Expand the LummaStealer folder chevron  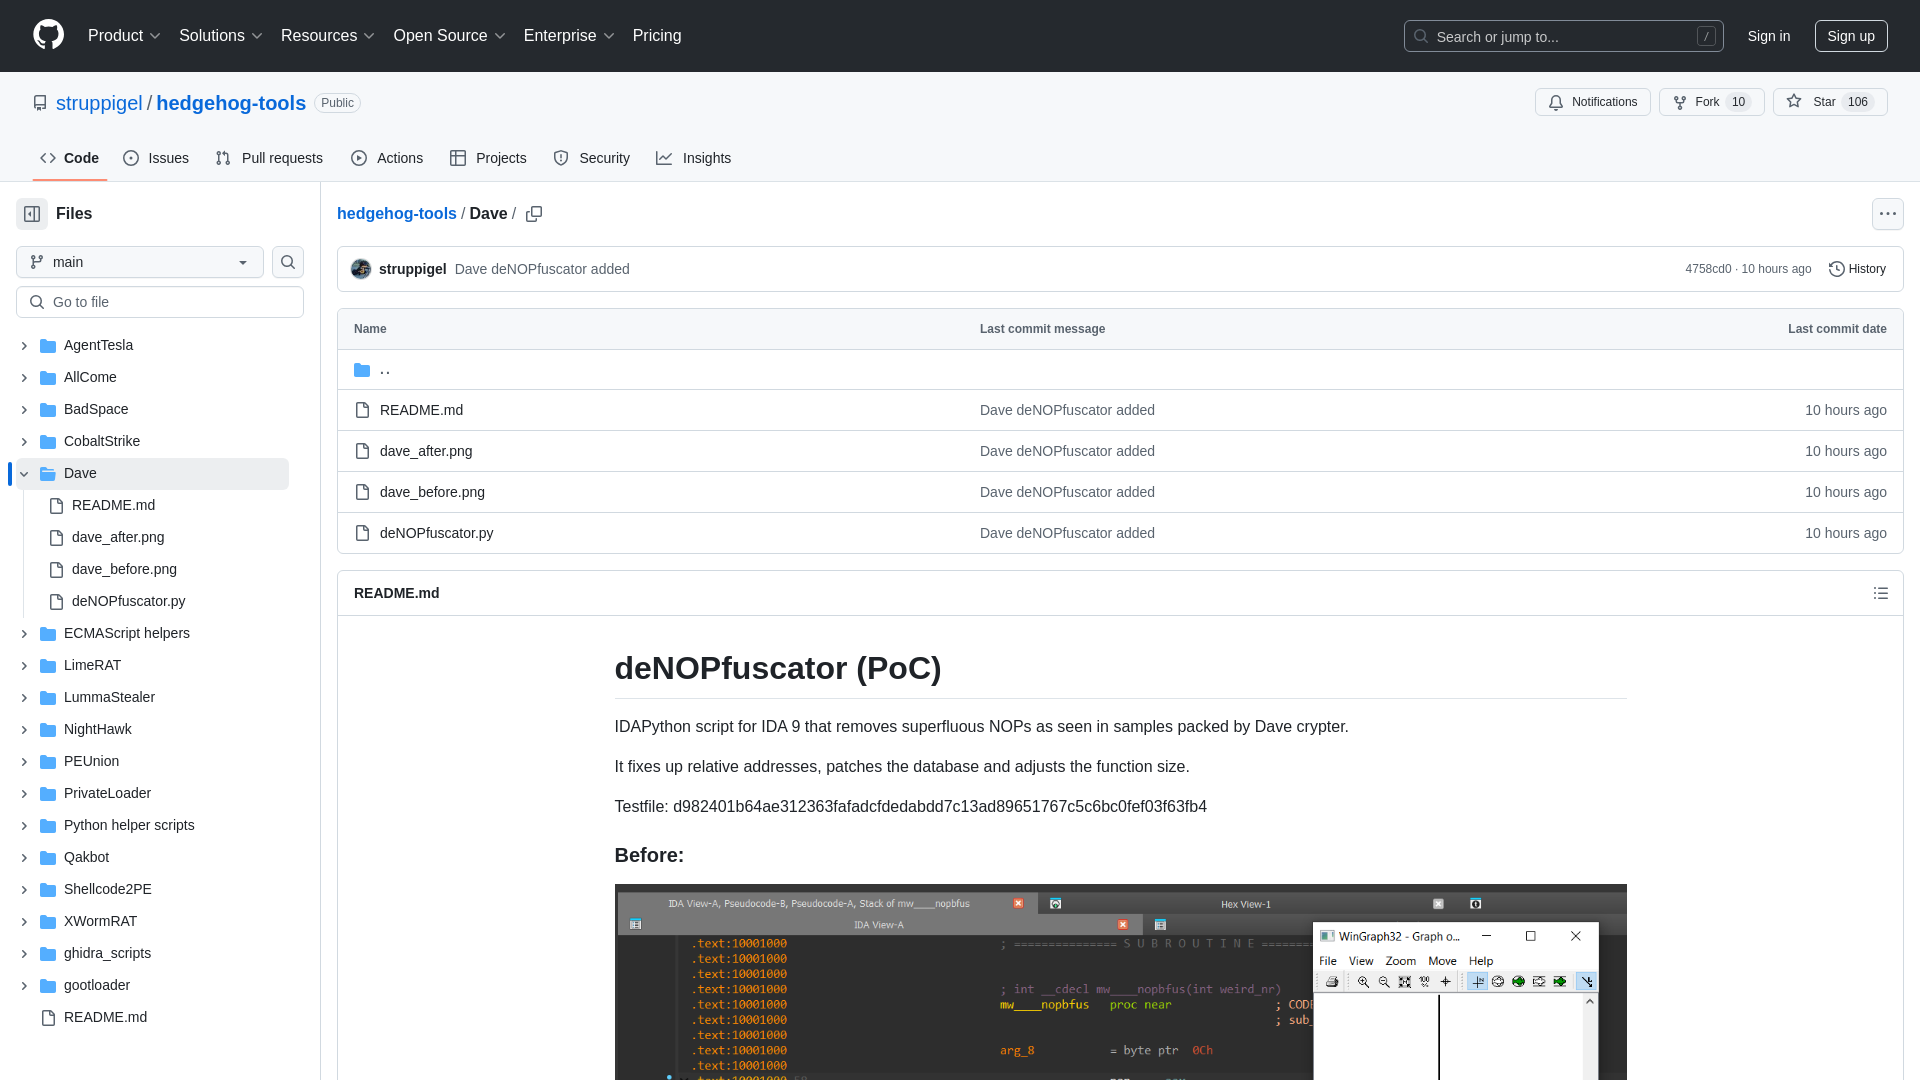(24, 698)
